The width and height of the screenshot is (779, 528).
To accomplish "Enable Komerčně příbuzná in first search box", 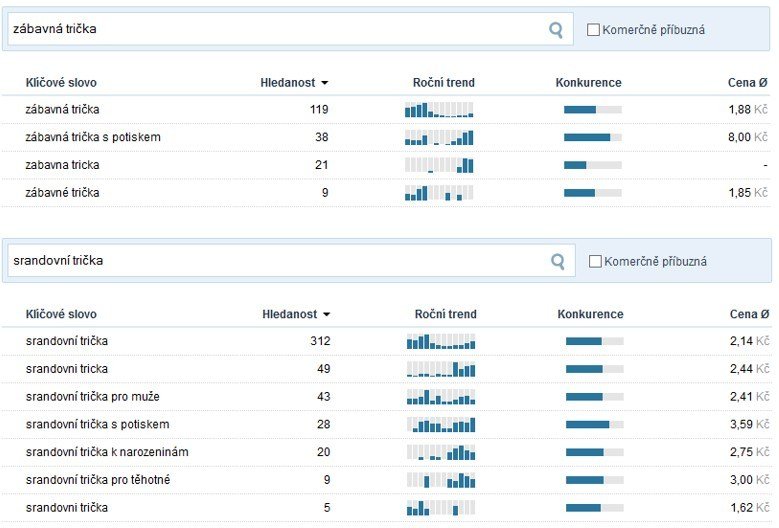I will (593, 30).
